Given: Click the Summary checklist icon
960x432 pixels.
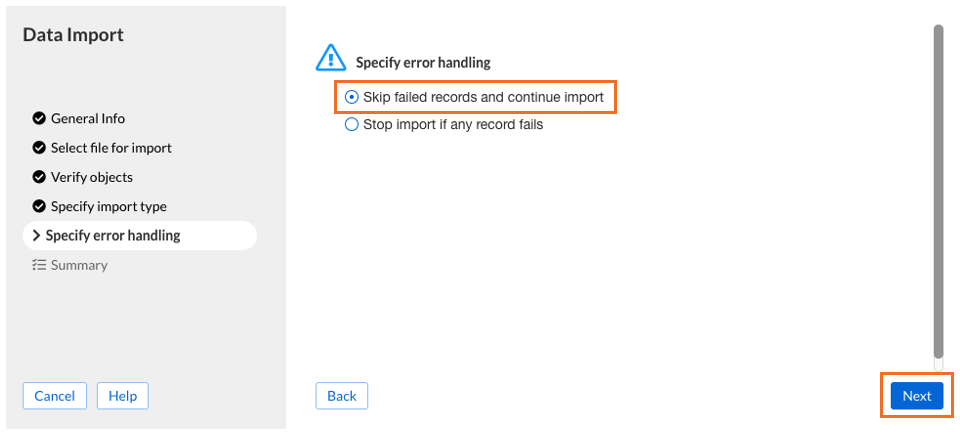Looking at the screenshot, I should [39, 265].
